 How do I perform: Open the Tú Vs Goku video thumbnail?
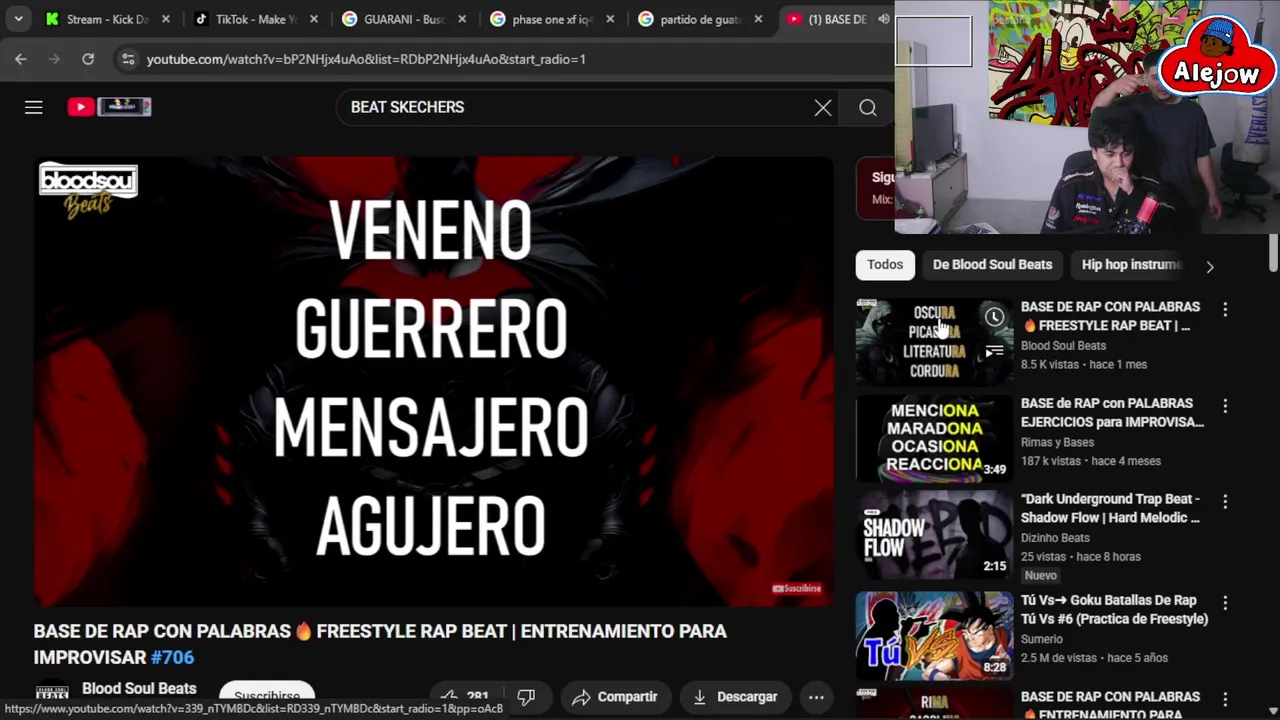934,636
